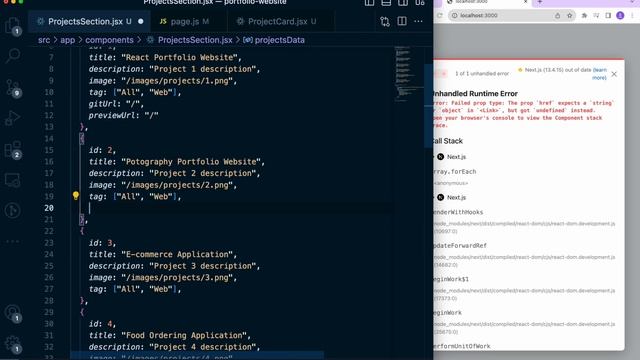This screenshot has width=640, height=360.
Task: Open the Manage gear icon
Action: pyautogui.click(x=13, y=344)
